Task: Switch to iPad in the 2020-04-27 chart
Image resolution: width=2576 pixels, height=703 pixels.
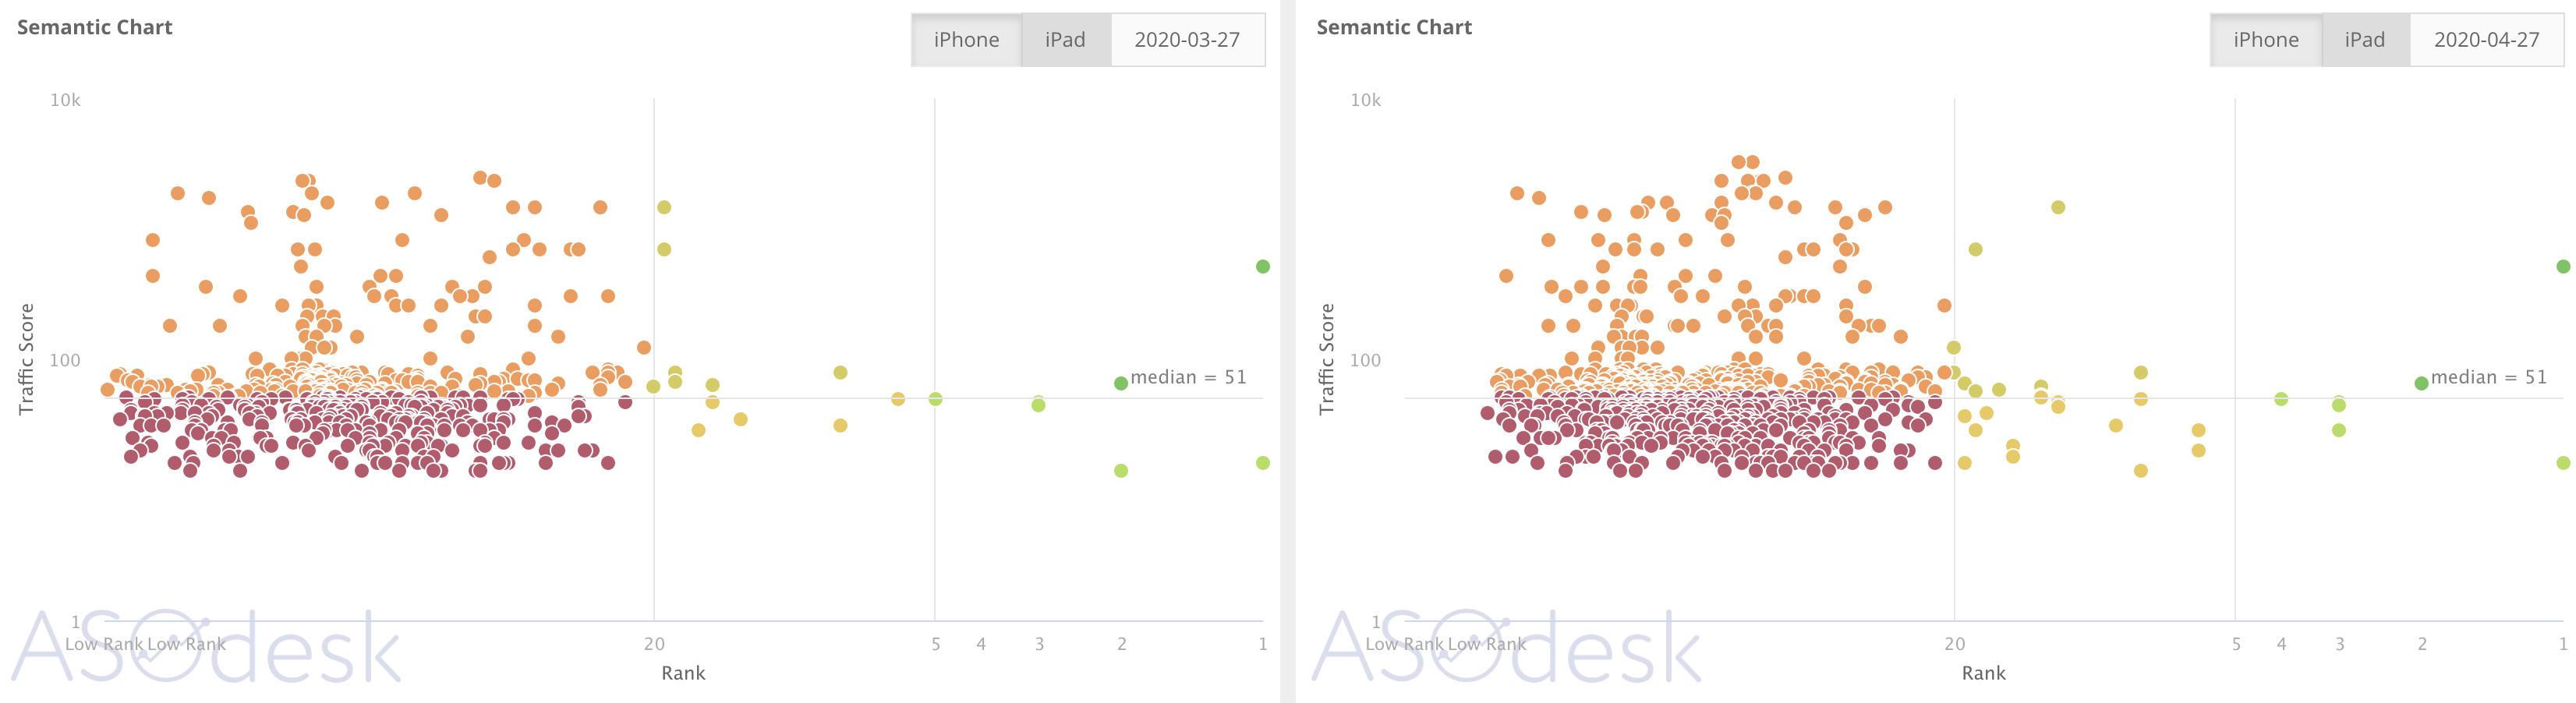Action: point(2364,40)
